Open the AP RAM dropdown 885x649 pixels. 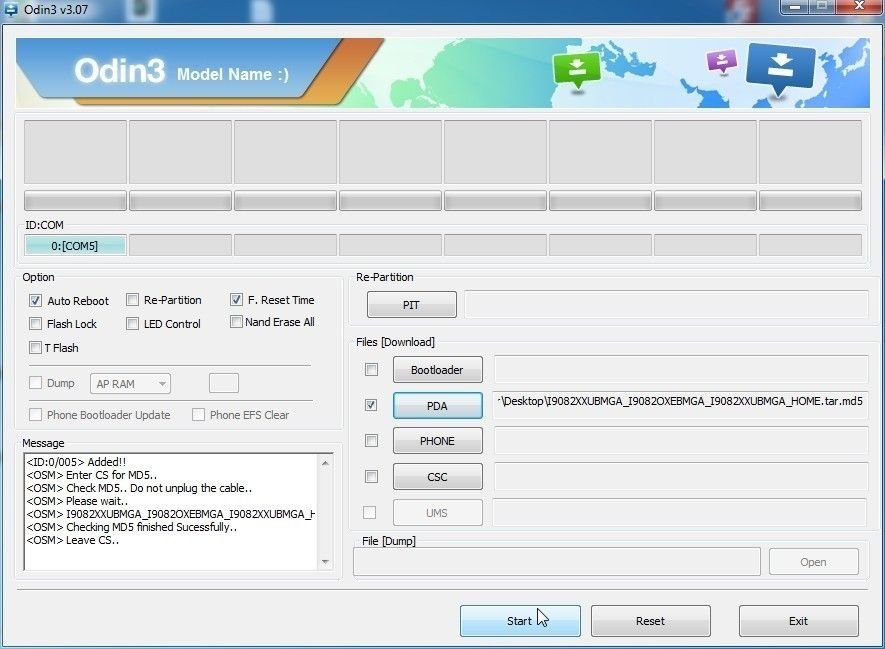pyautogui.click(x=130, y=384)
